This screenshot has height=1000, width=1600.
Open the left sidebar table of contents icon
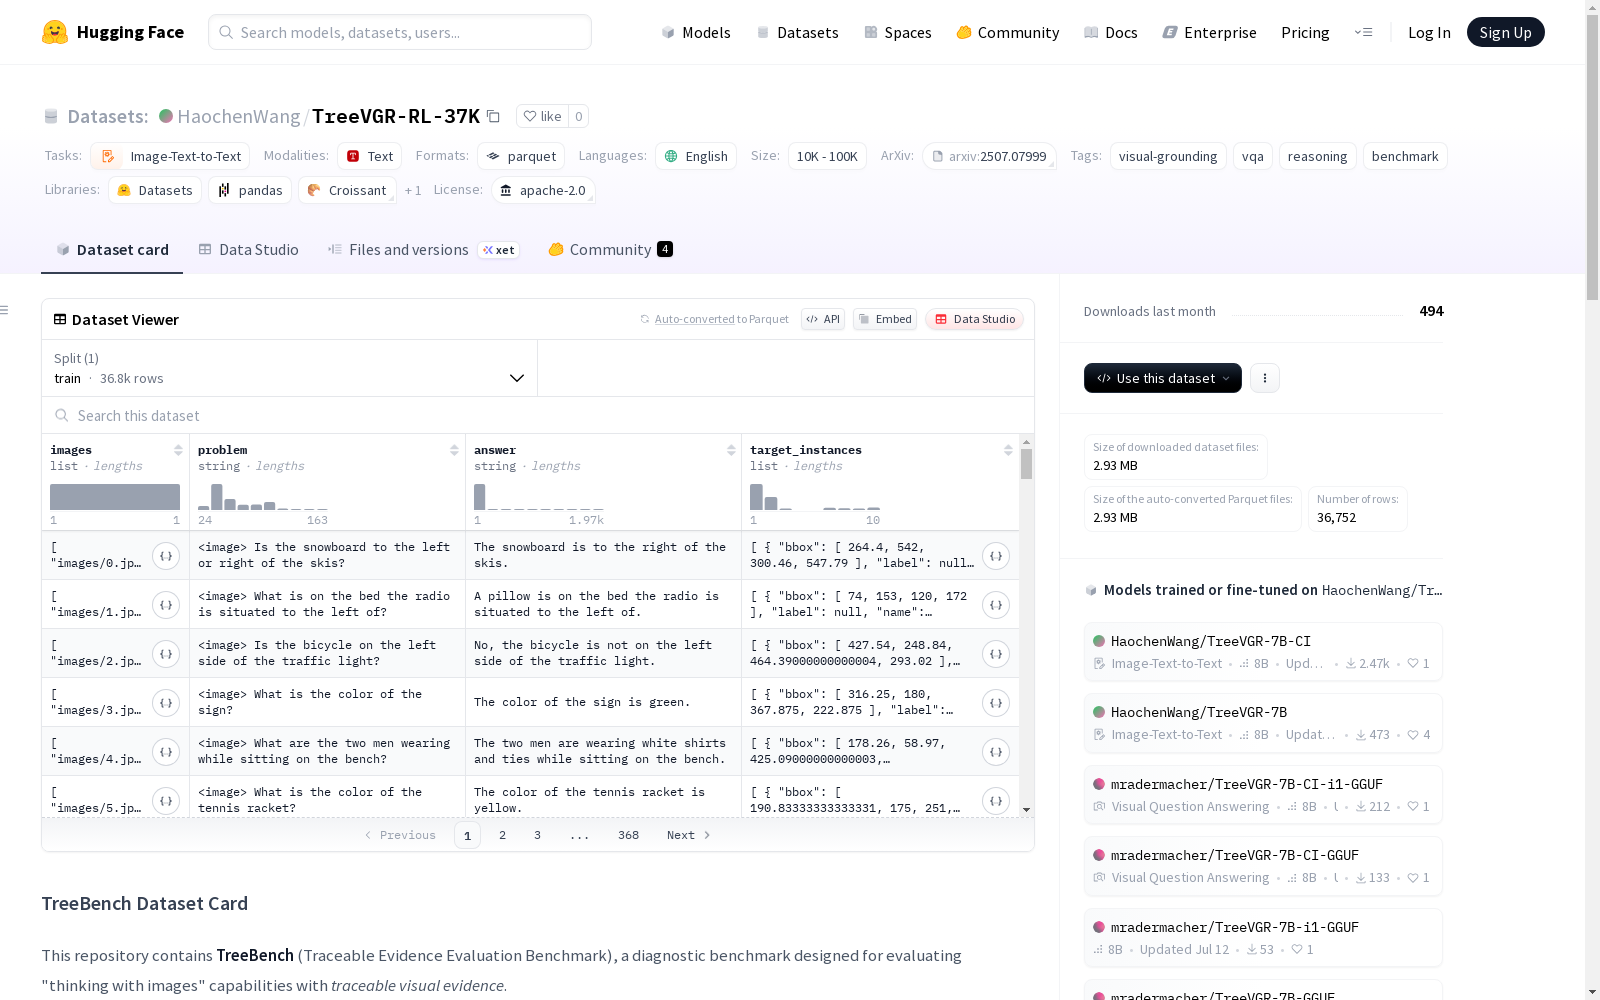4,310
